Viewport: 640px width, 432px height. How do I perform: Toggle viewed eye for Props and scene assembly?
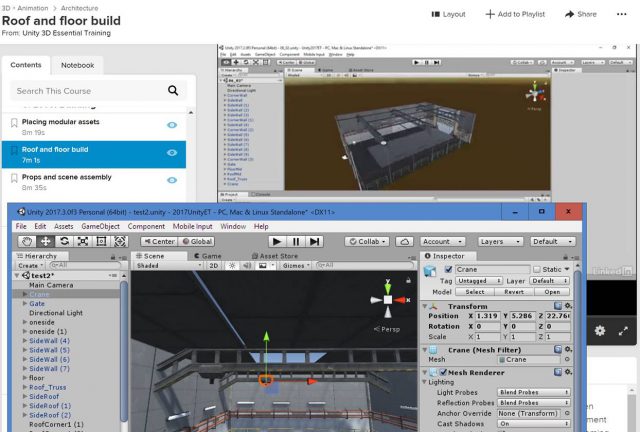click(172, 180)
